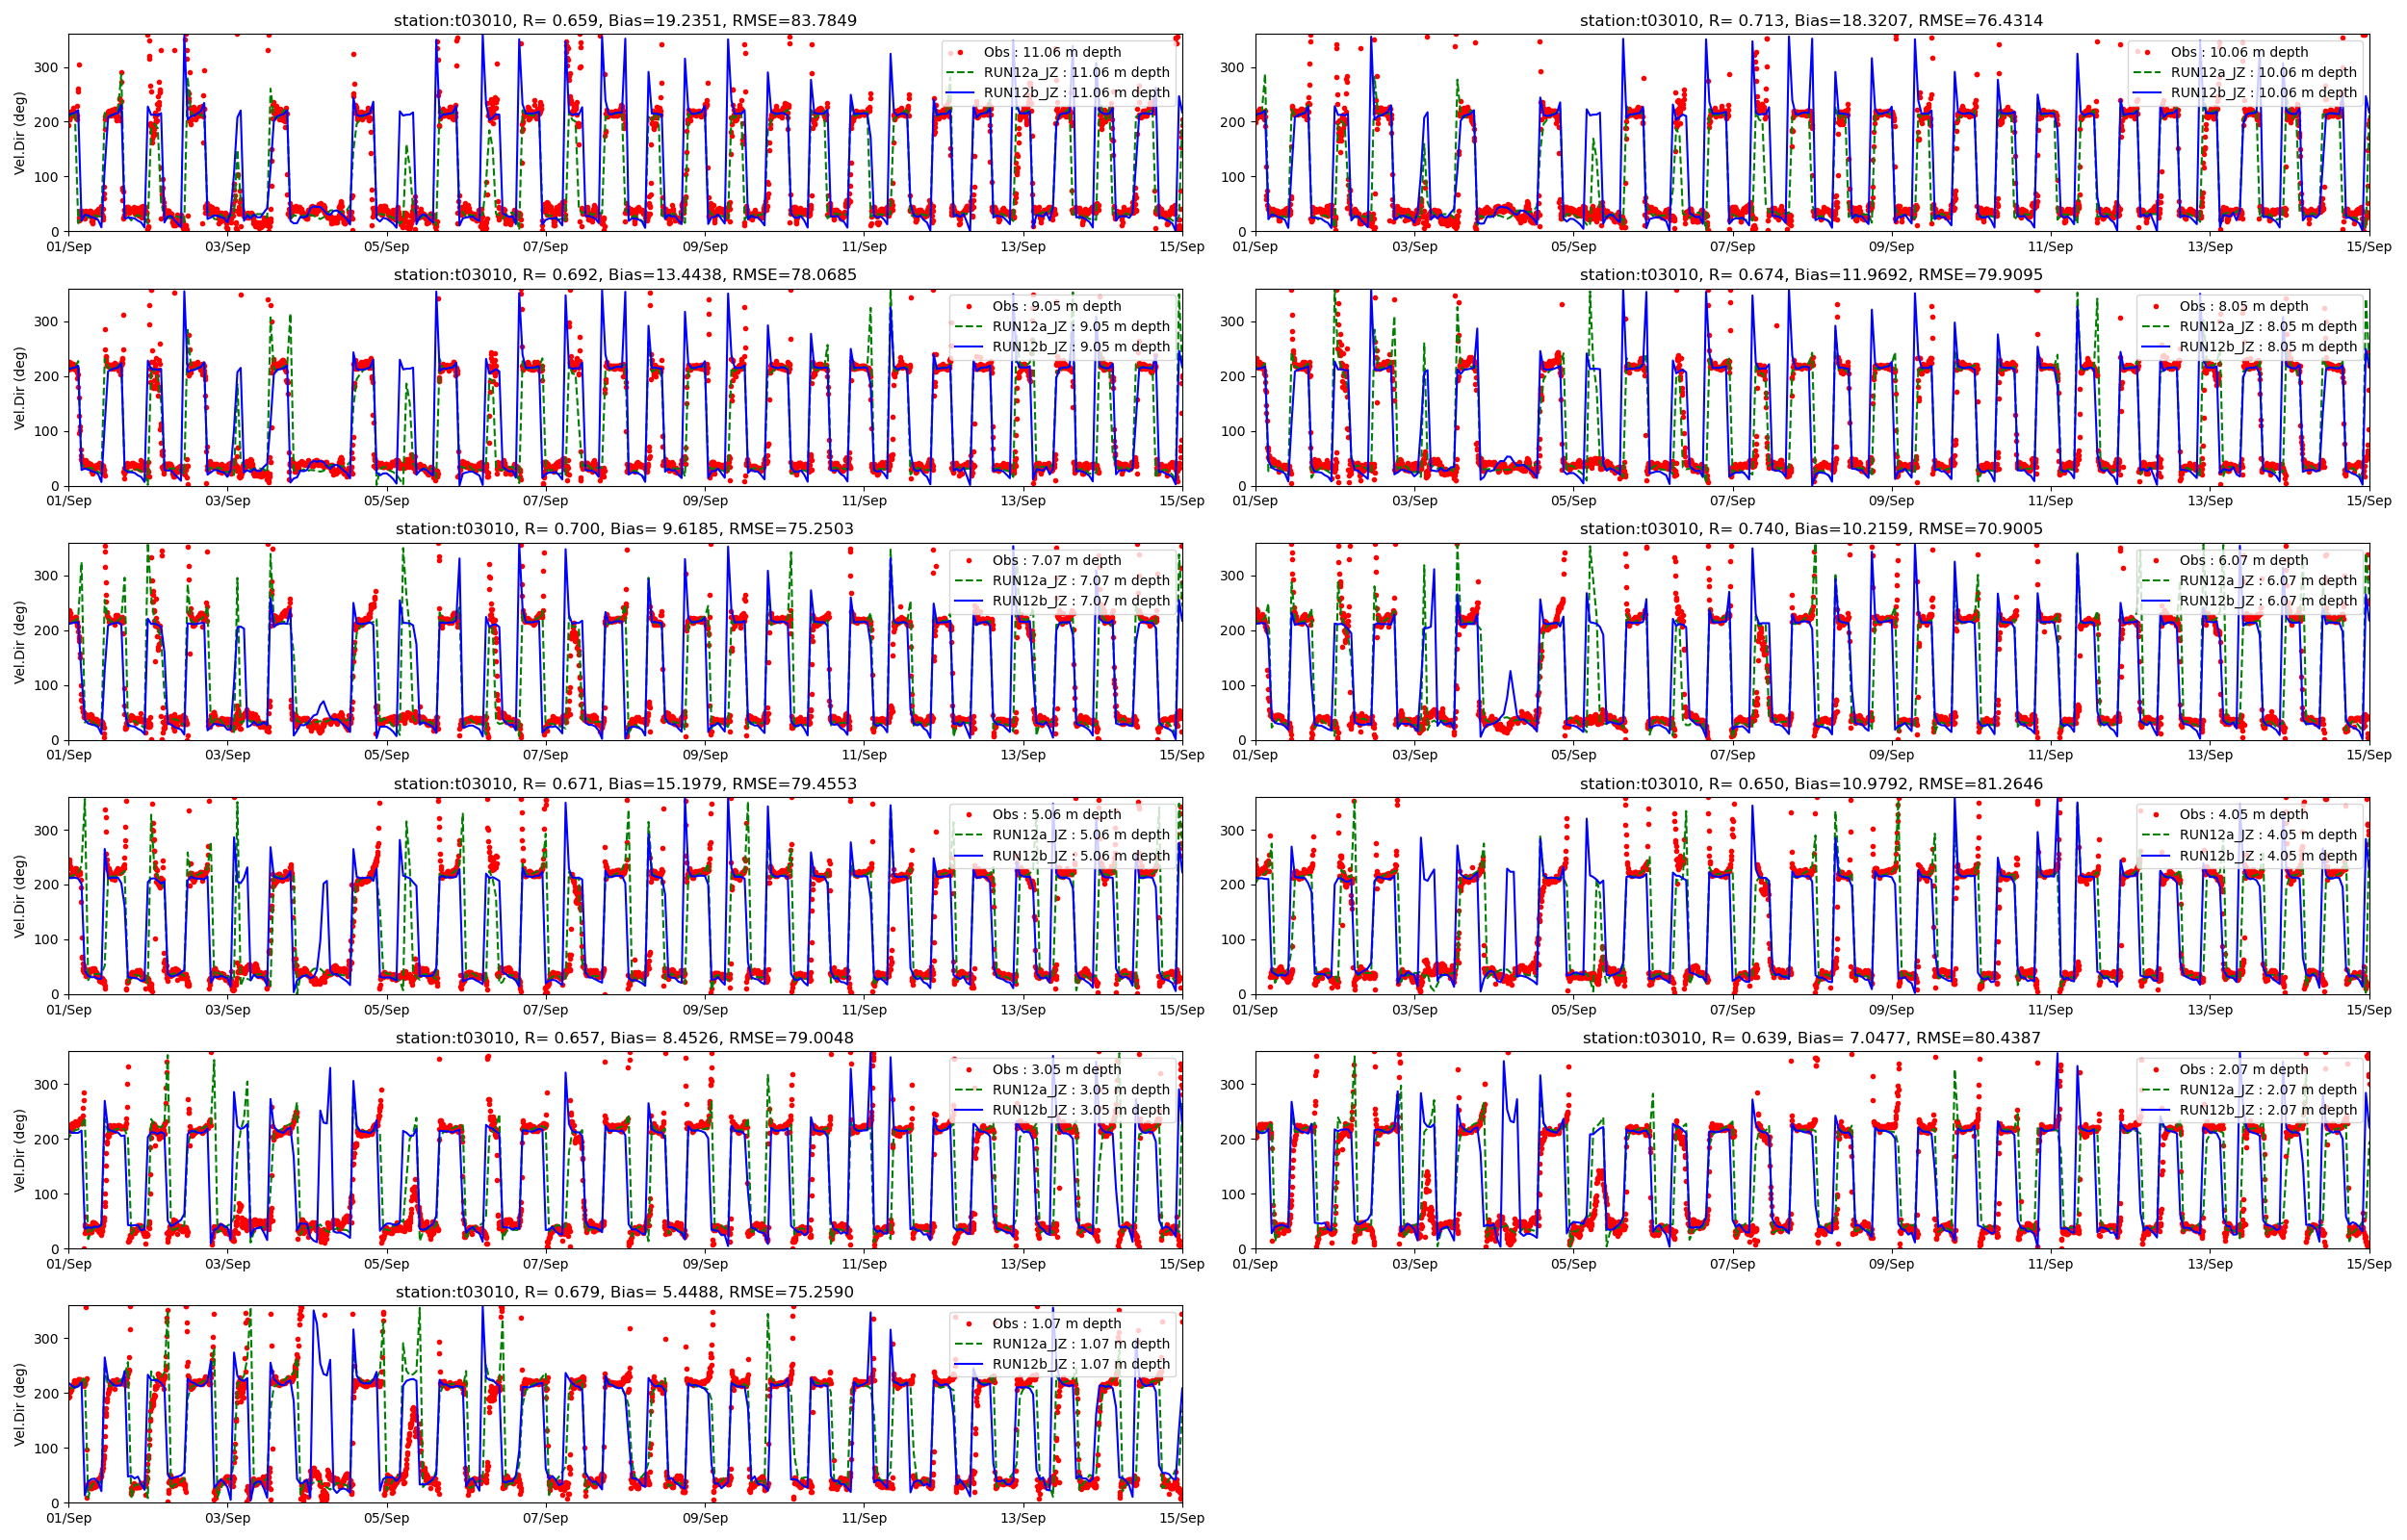The width and height of the screenshot is (2407, 1540).
Task: Click the plot title with RMSE=83.7849
Action: 624,20
